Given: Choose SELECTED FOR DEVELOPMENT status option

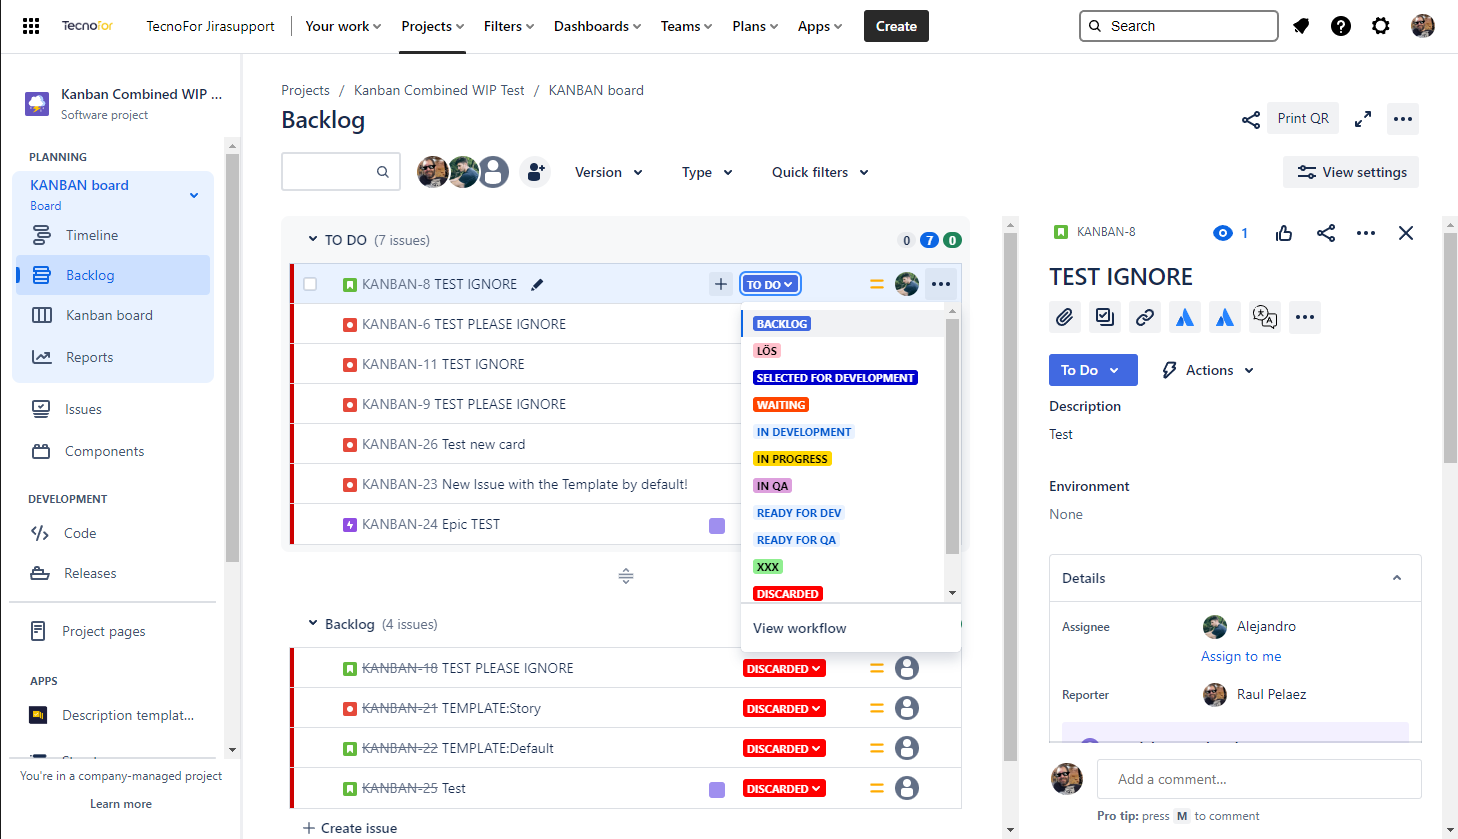Looking at the screenshot, I should point(835,378).
